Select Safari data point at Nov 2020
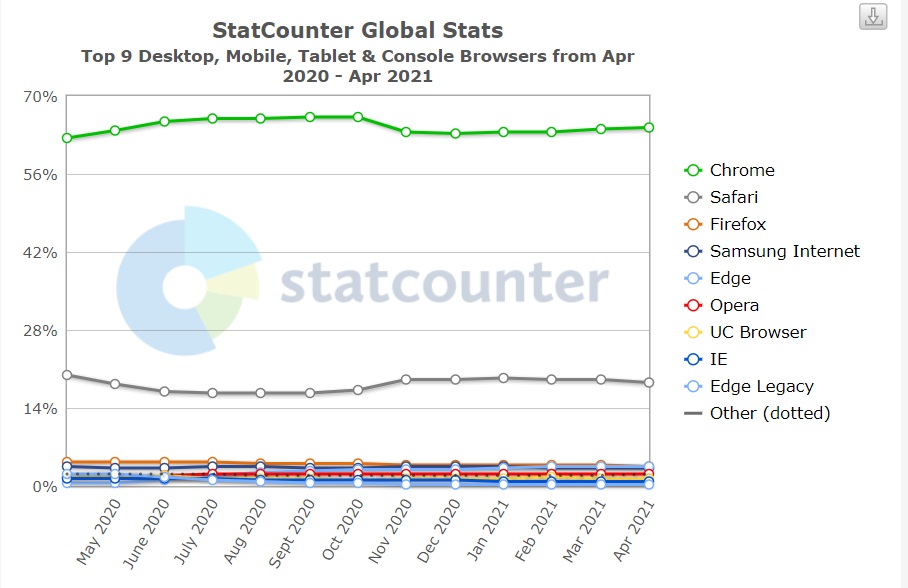Viewport: 908px width, 588px height. [406, 380]
